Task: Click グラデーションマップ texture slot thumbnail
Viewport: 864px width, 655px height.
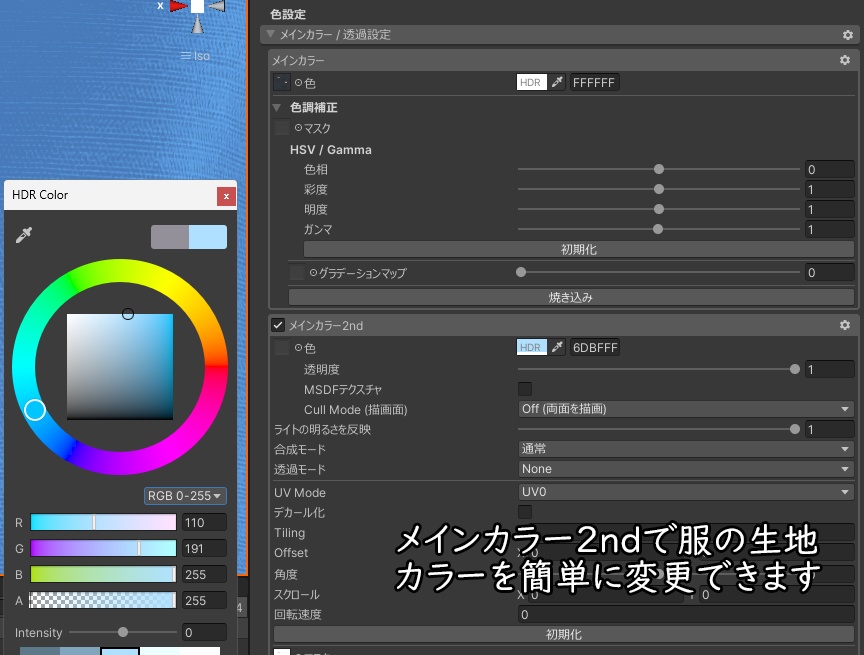Action: 297,272
